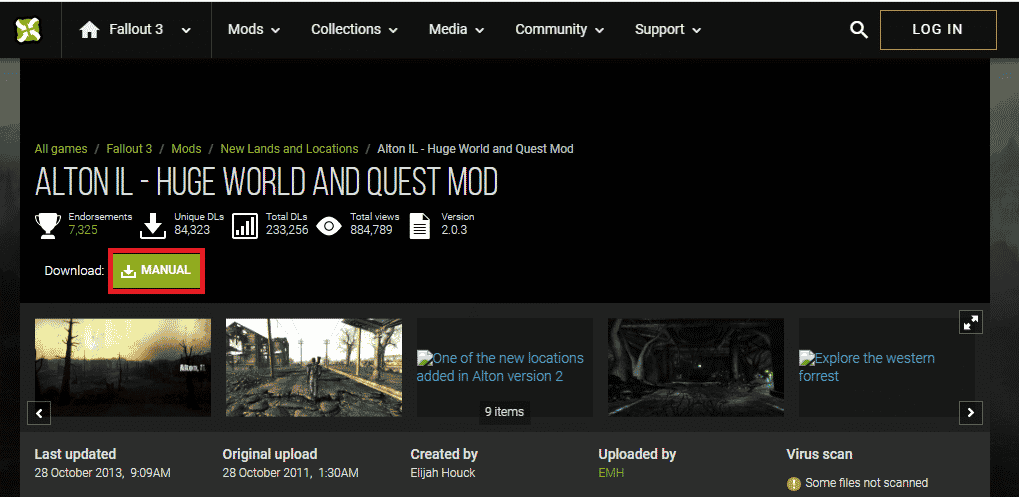Click the 884,789 total views value

372,229
